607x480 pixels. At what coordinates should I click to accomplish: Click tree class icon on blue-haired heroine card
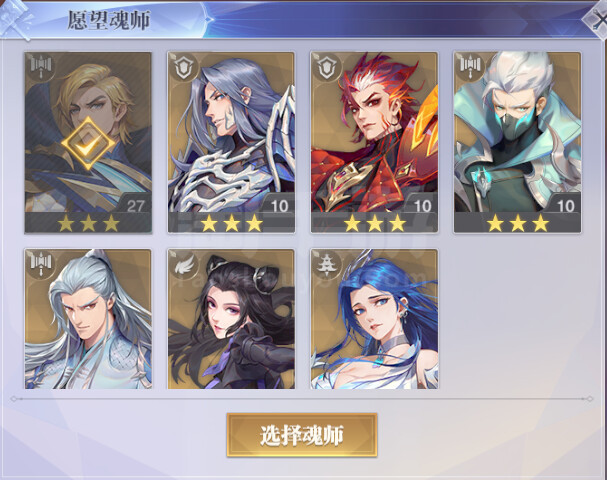point(327,264)
